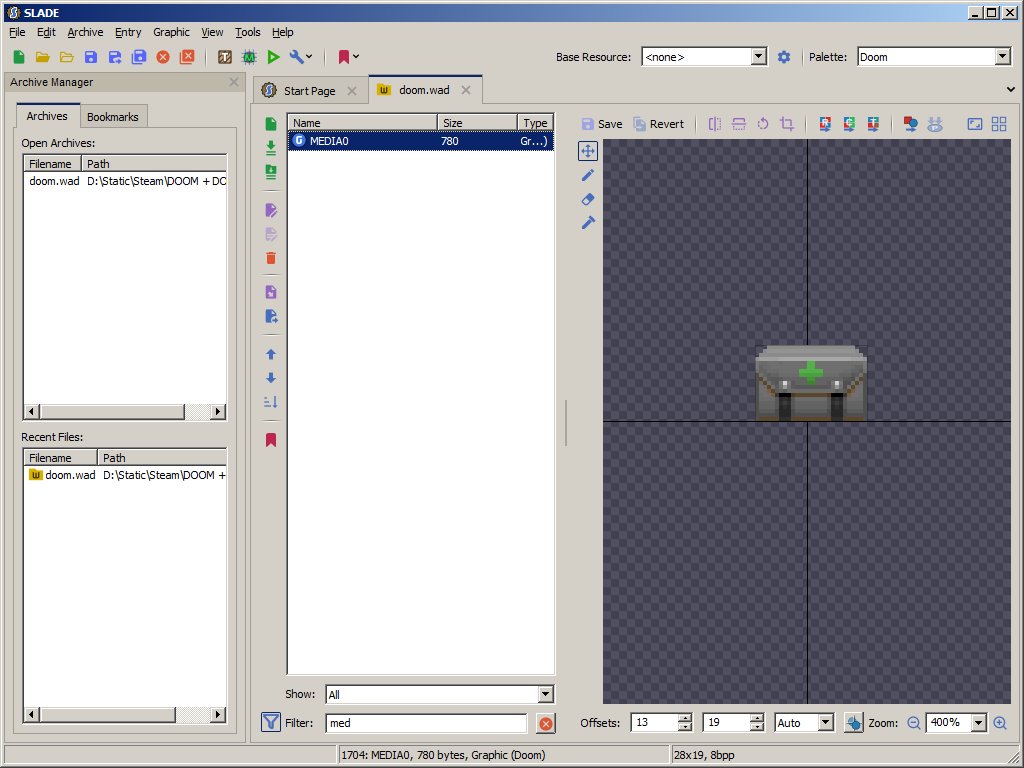Delete the selected entry with the trash icon
This screenshot has height=768, width=1024.
[x=271, y=258]
